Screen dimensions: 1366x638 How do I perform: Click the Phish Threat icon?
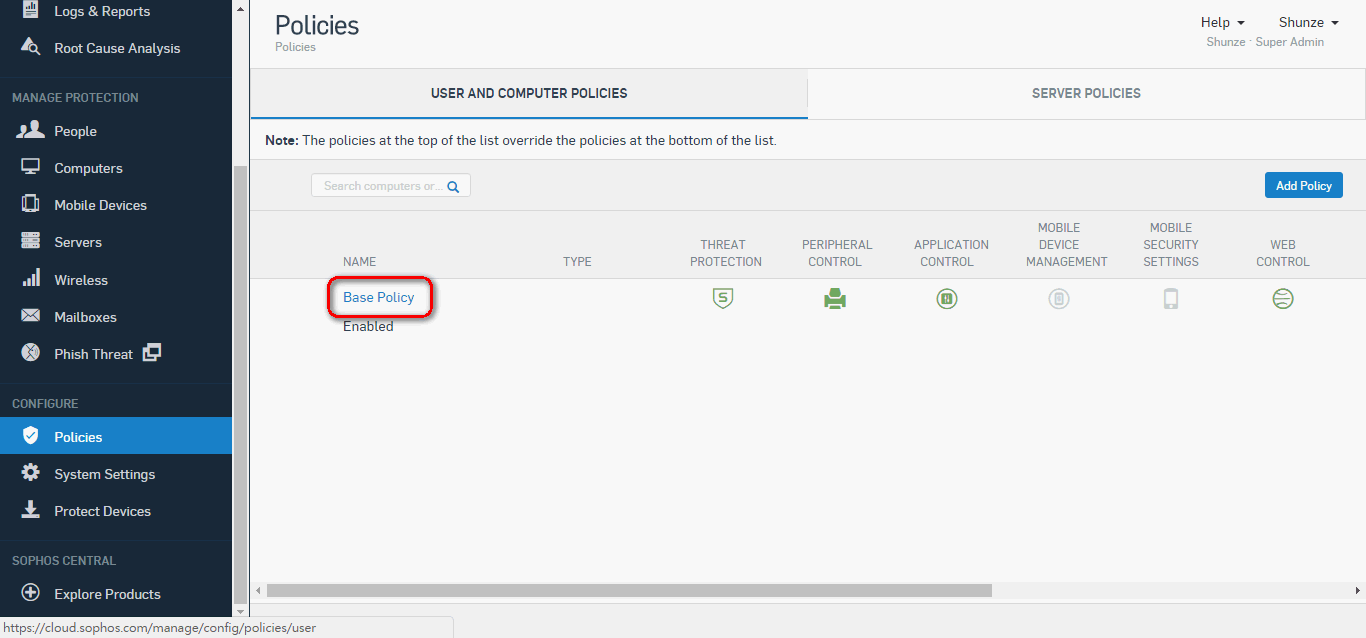(x=31, y=353)
